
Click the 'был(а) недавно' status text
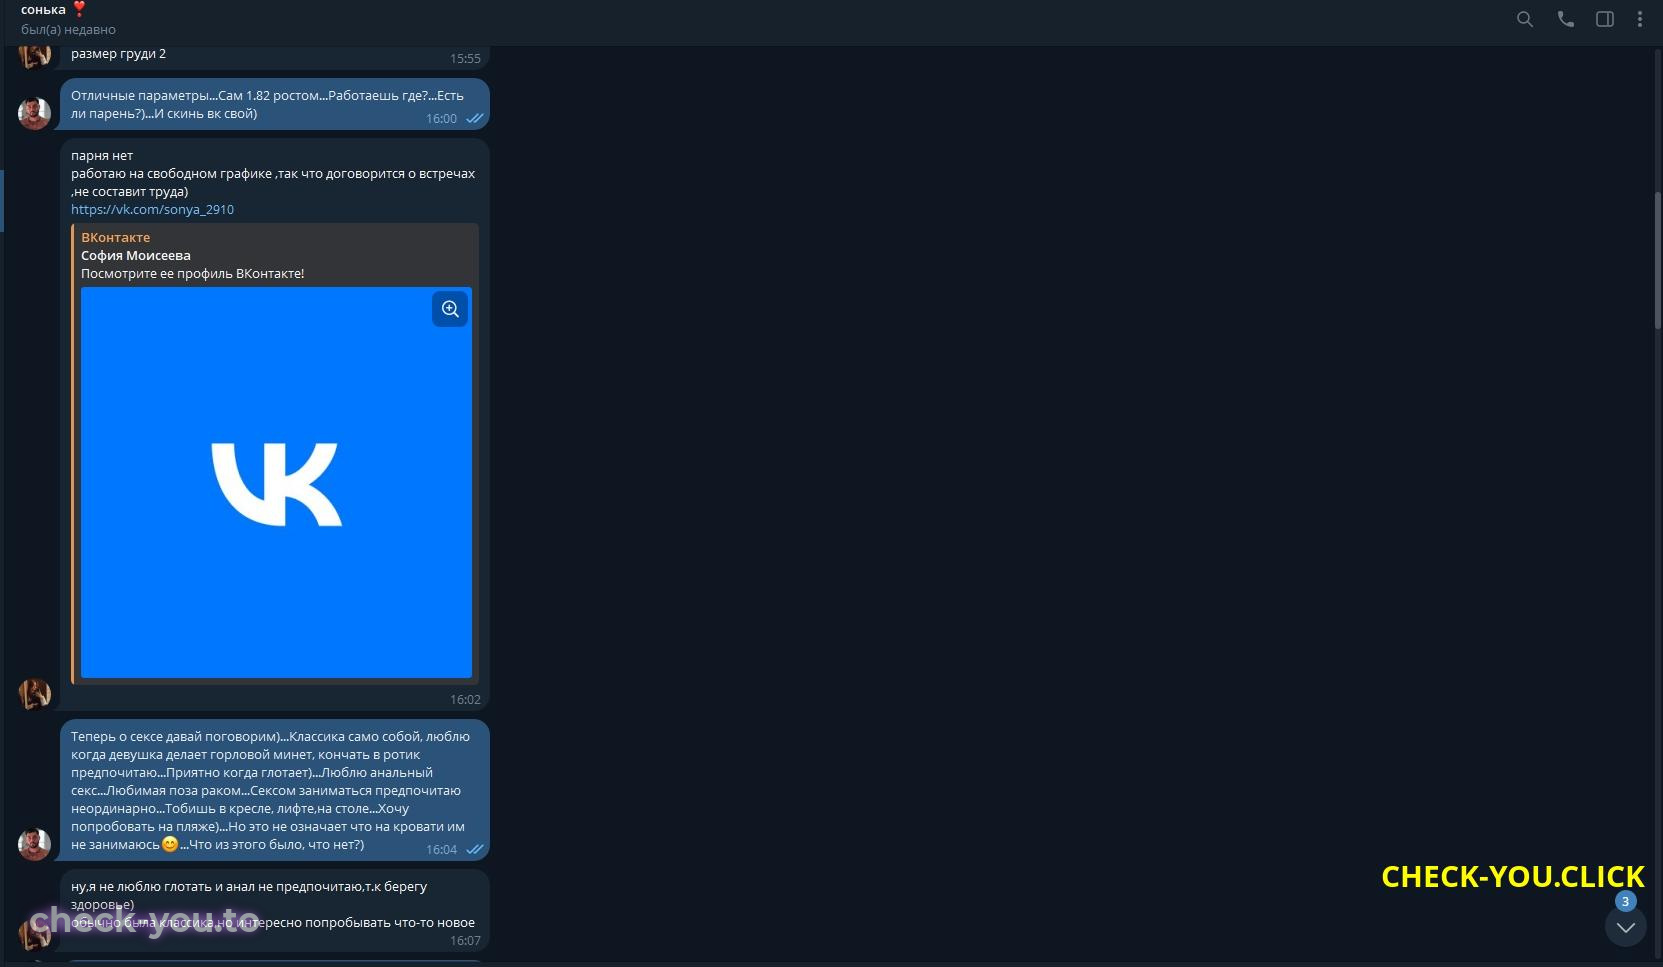click(x=68, y=30)
